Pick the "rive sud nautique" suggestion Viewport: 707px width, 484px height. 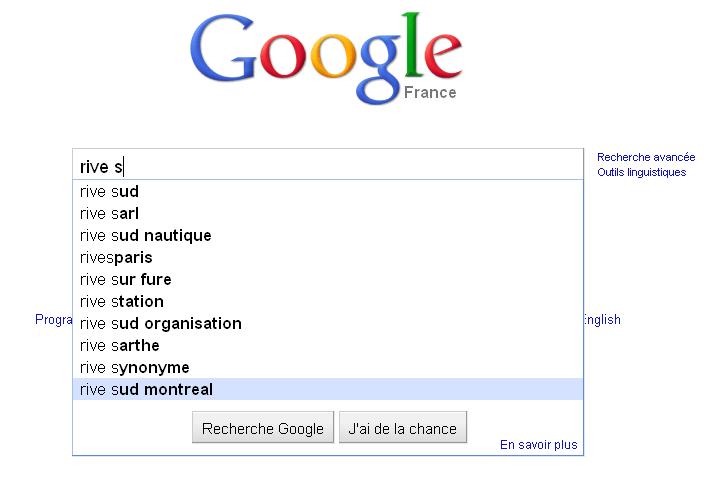tap(328, 235)
